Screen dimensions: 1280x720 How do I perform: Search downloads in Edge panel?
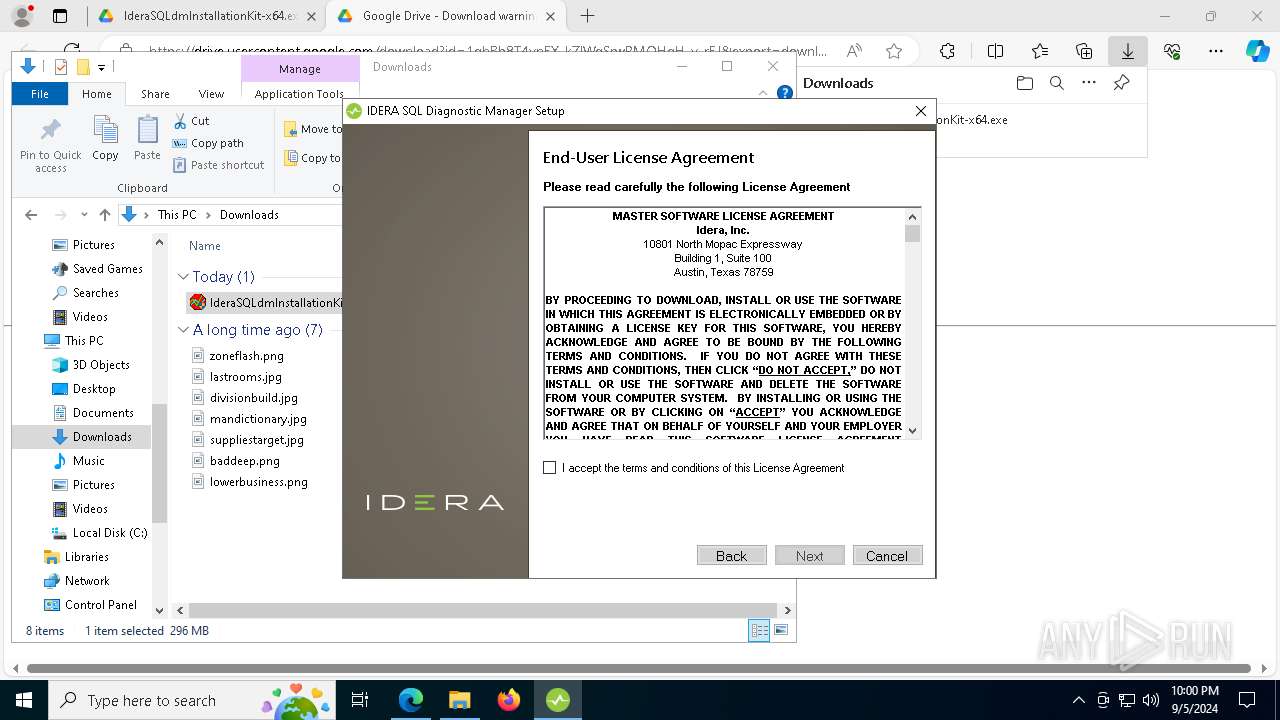tap(1056, 83)
